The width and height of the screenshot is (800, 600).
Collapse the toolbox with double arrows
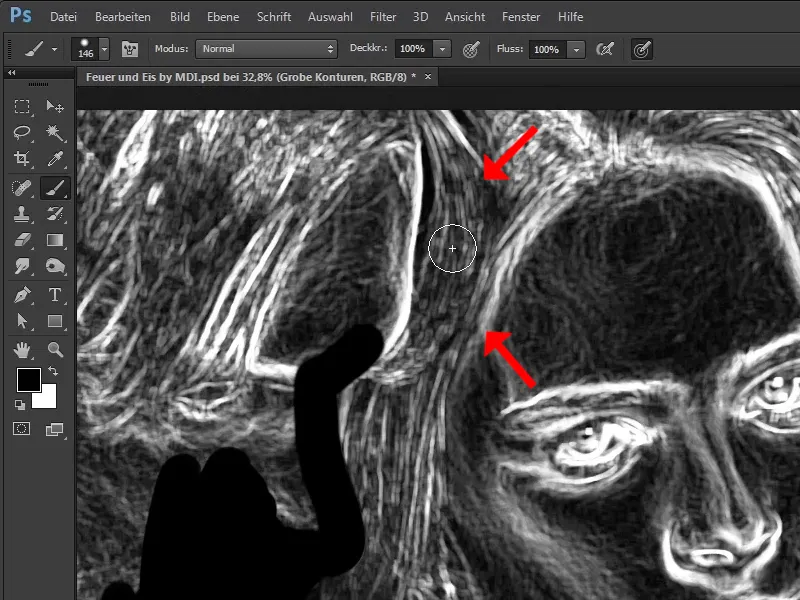(11, 73)
